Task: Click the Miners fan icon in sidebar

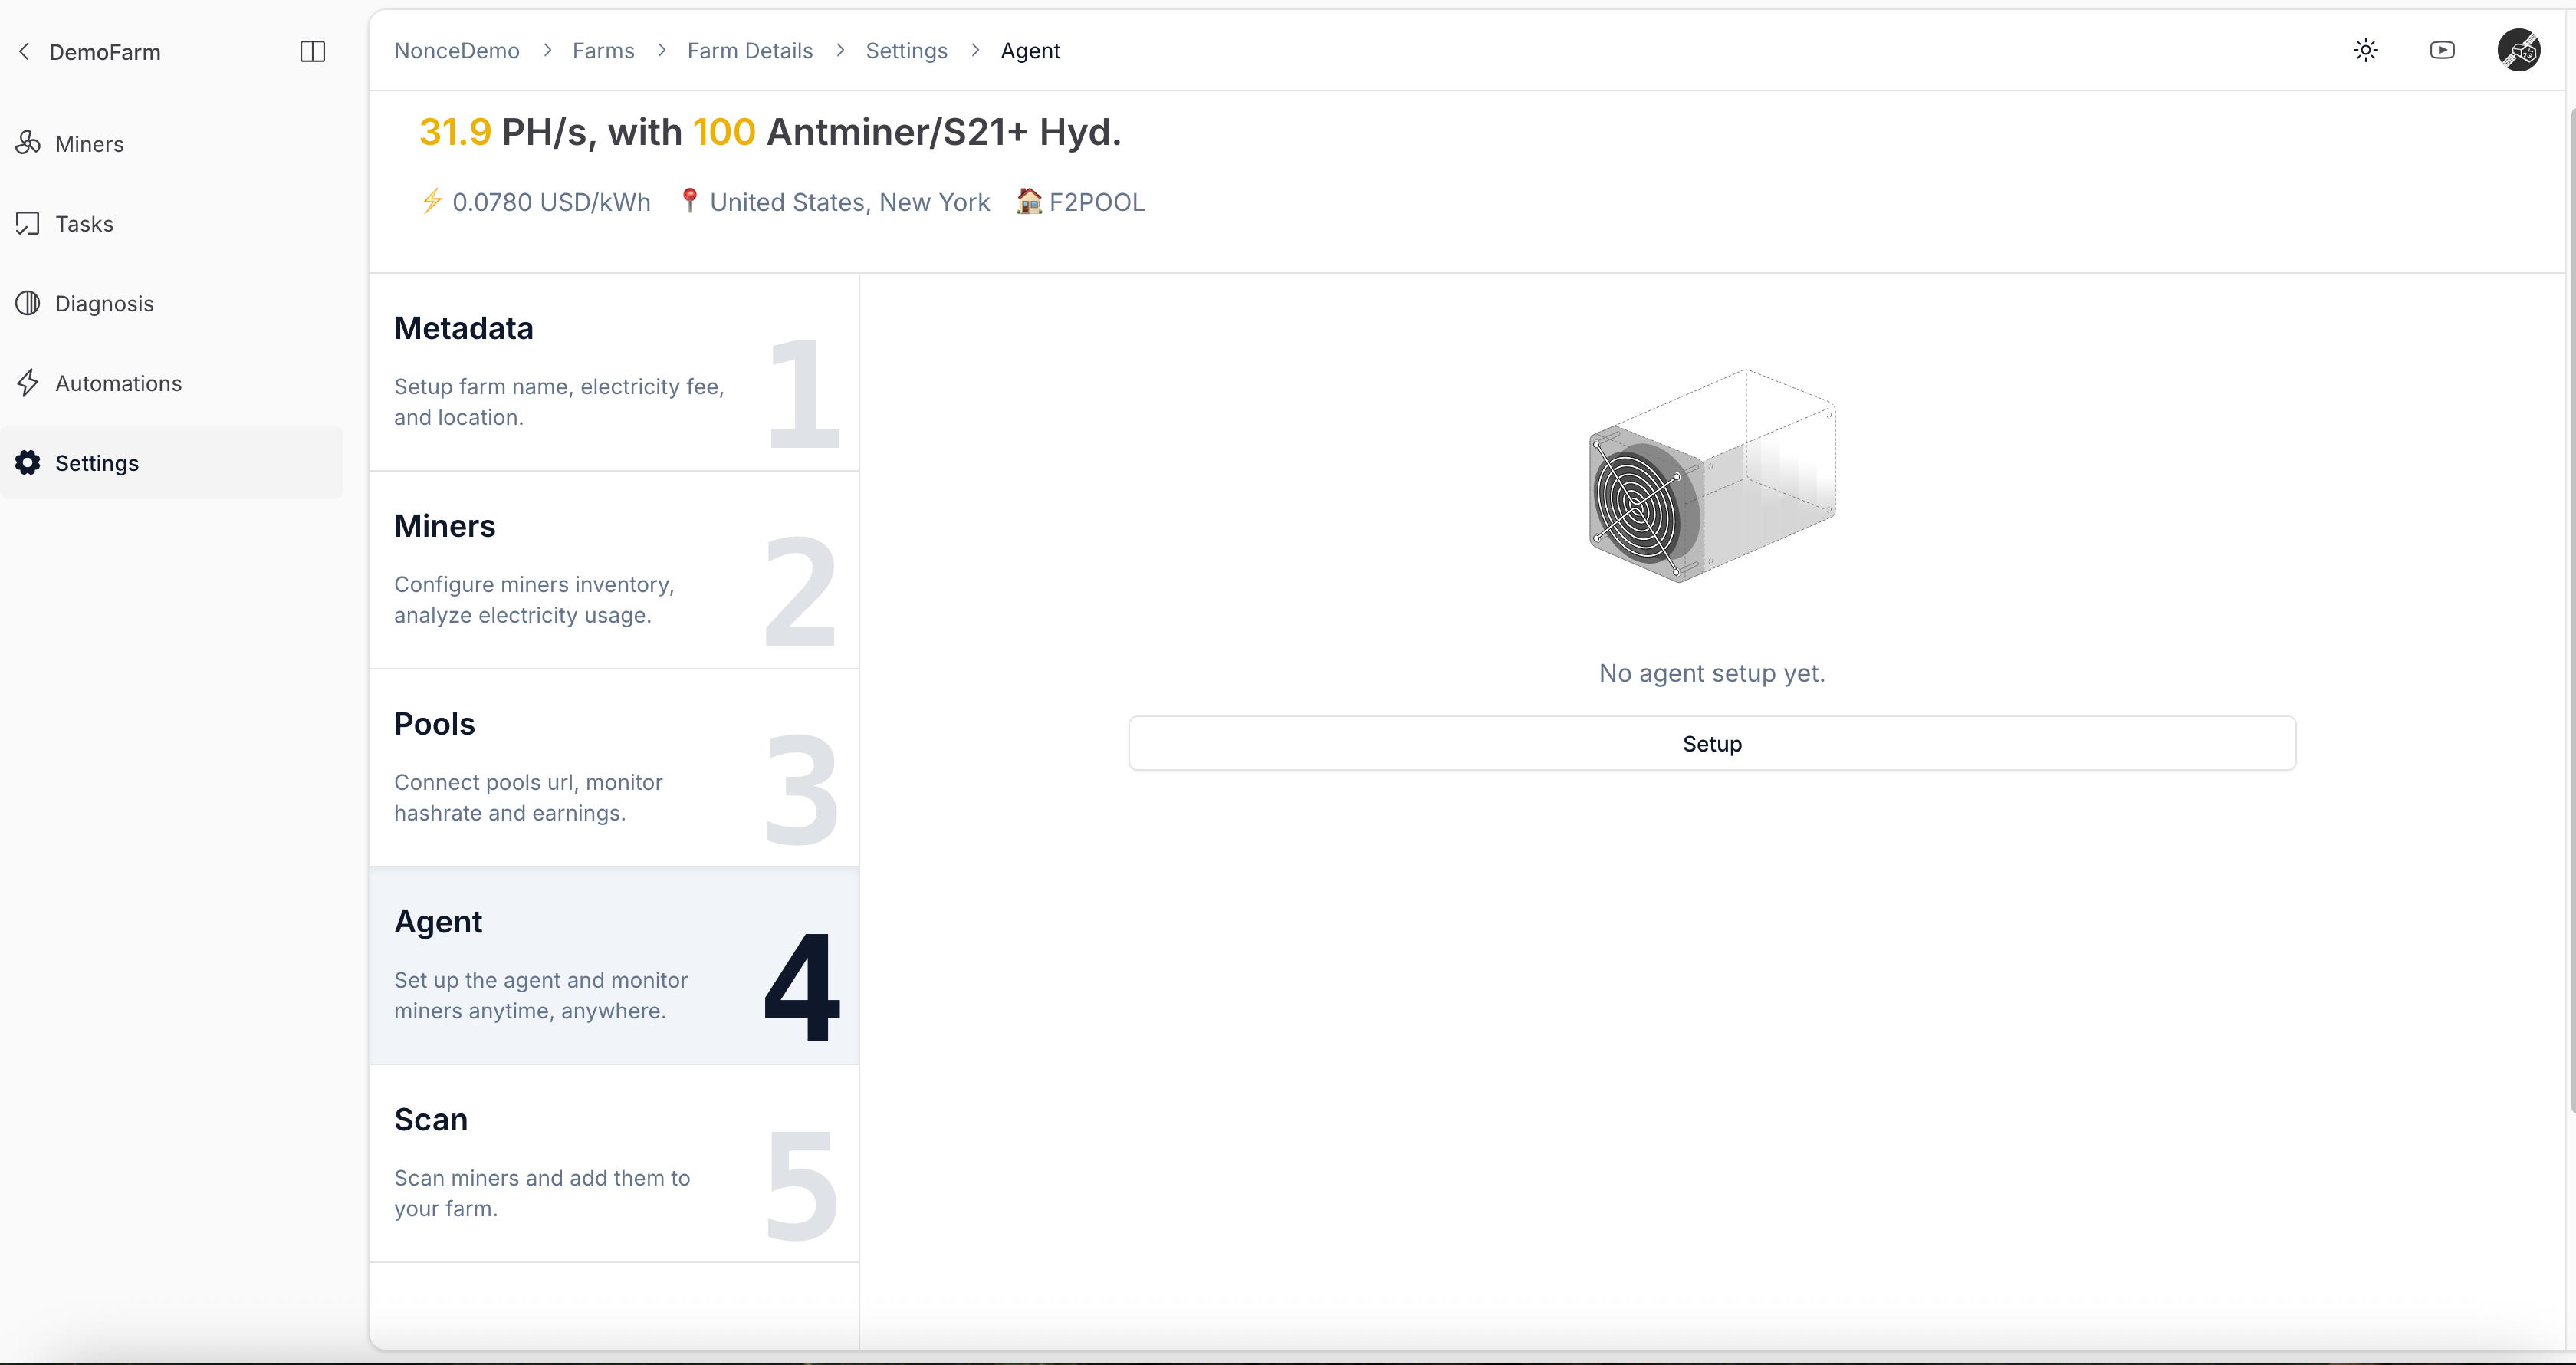Action: coord(28,143)
